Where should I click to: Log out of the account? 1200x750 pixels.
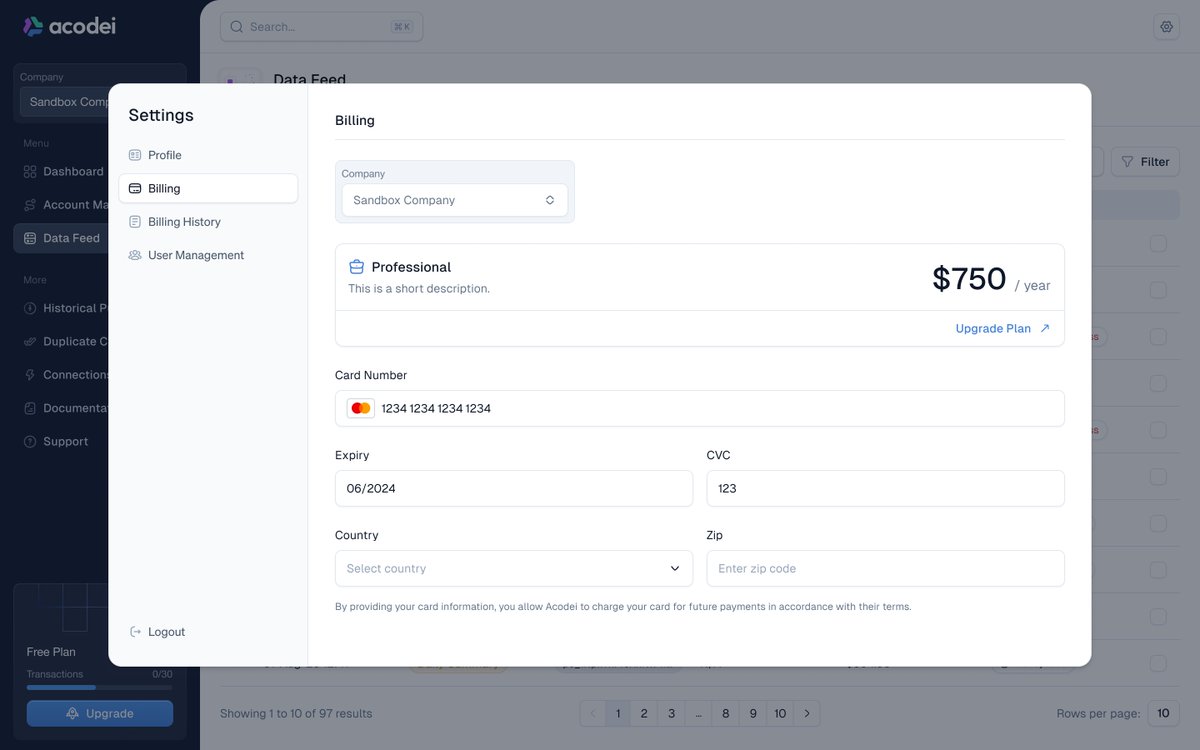158,632
